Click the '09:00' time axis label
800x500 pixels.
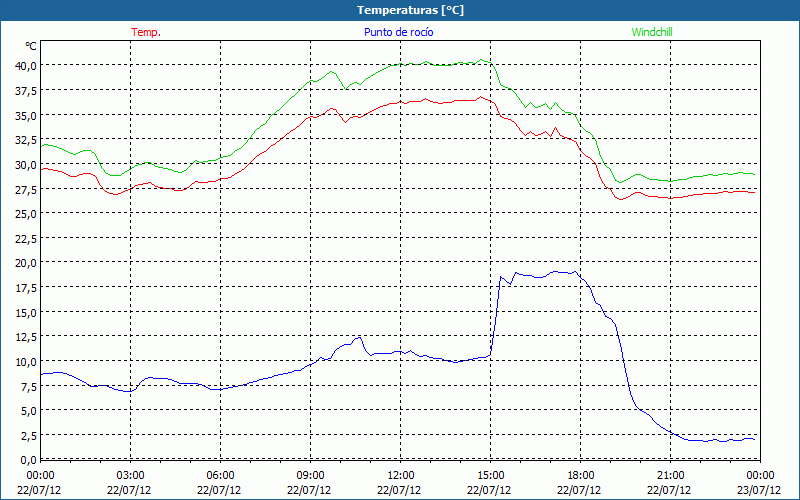click(310, 476)
